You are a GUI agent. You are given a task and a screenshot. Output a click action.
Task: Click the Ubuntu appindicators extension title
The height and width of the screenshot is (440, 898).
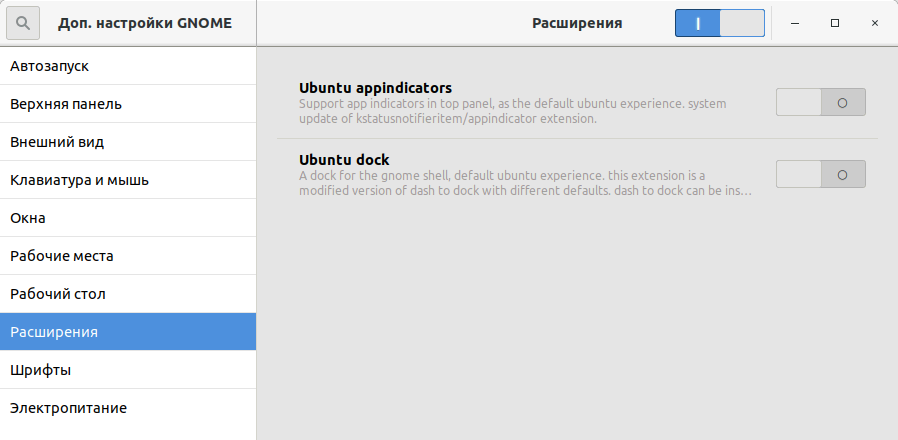tap(375, 88)
